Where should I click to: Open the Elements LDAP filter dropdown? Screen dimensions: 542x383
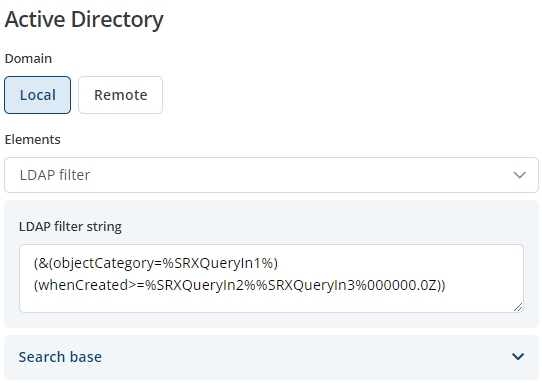(x=271, y=175)
